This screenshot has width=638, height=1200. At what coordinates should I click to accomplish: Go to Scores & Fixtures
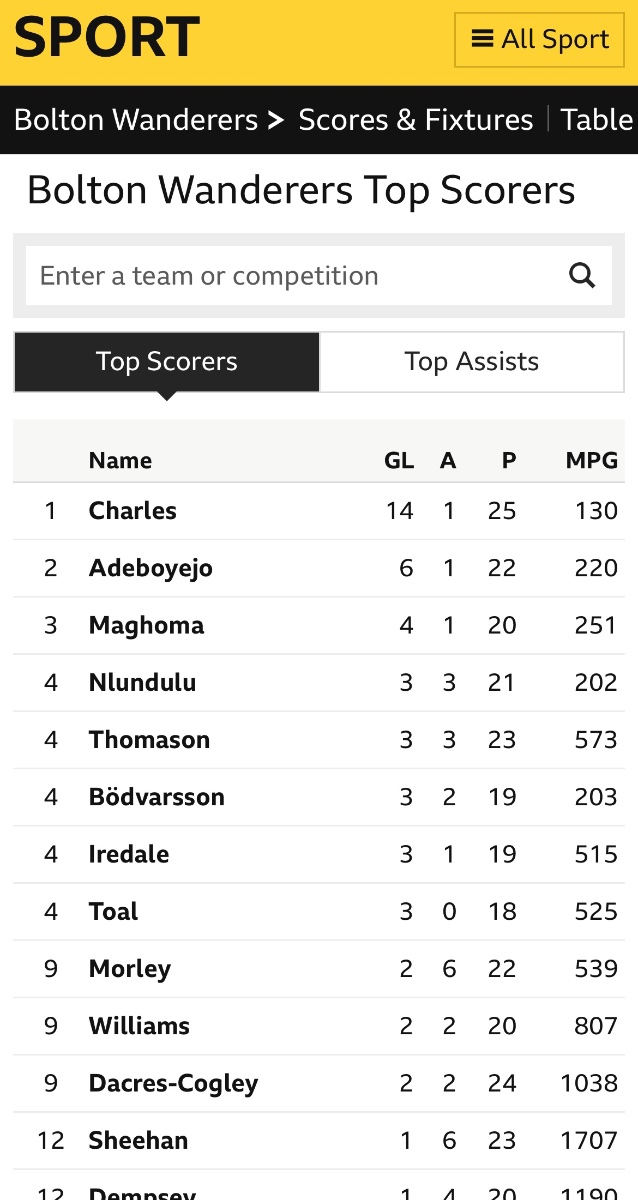[416, 120]
